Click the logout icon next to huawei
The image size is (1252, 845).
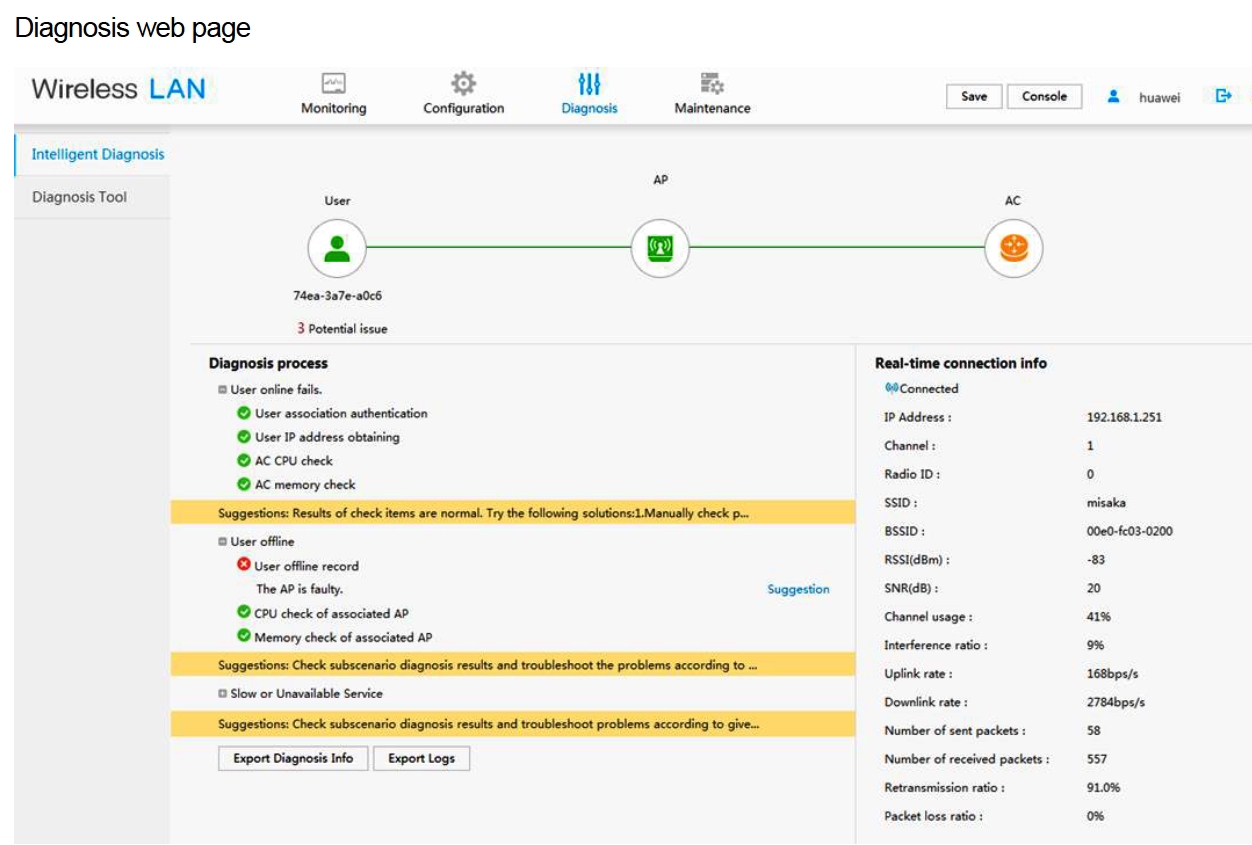(1223, 96)
